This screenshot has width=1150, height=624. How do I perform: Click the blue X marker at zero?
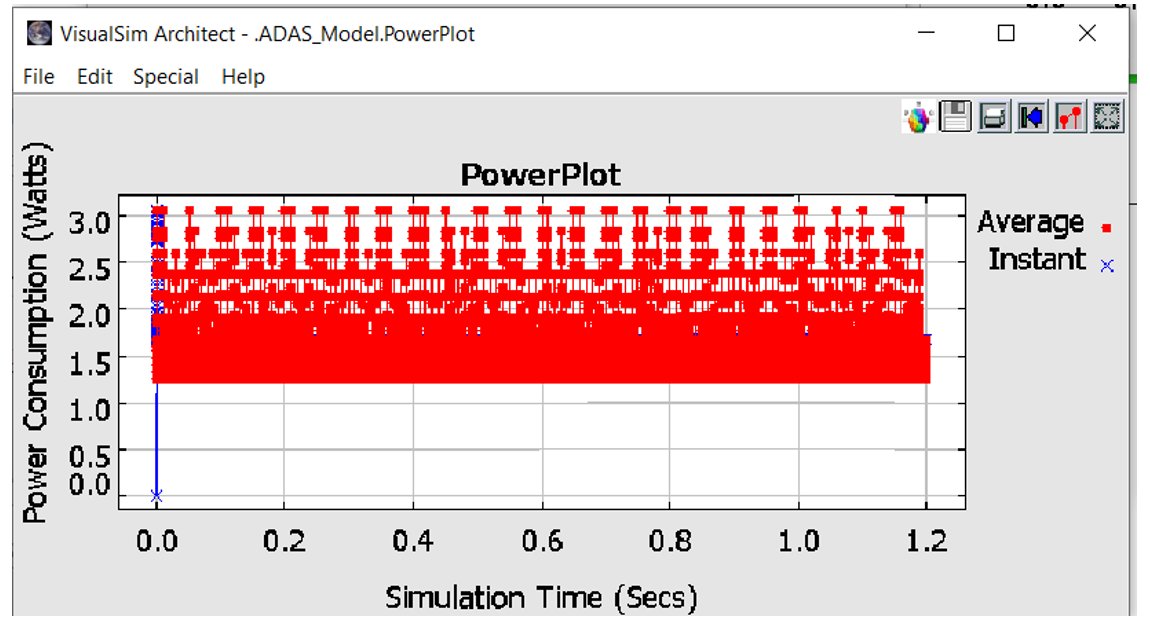coord(156,496)
